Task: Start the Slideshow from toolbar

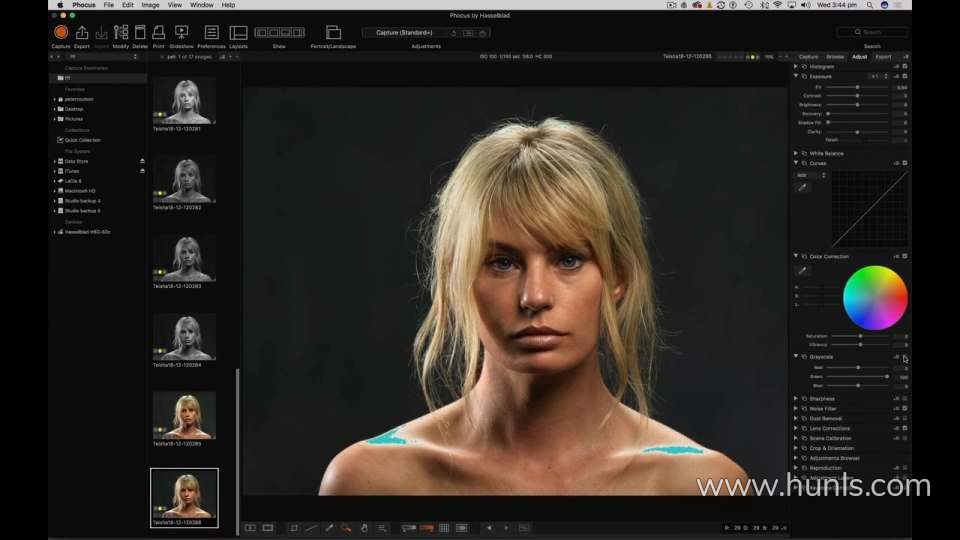Action: coord(181,33)
